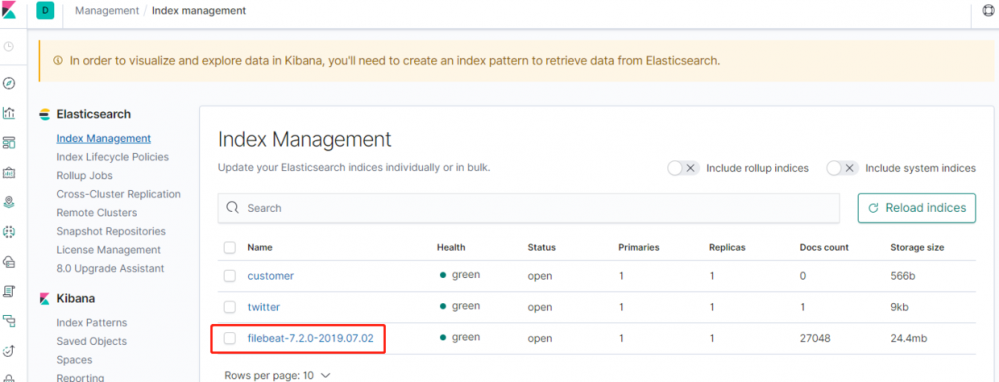Open the Recently viewed clock icon
This screenshot has height=382, width=999.
click(9, 46)
